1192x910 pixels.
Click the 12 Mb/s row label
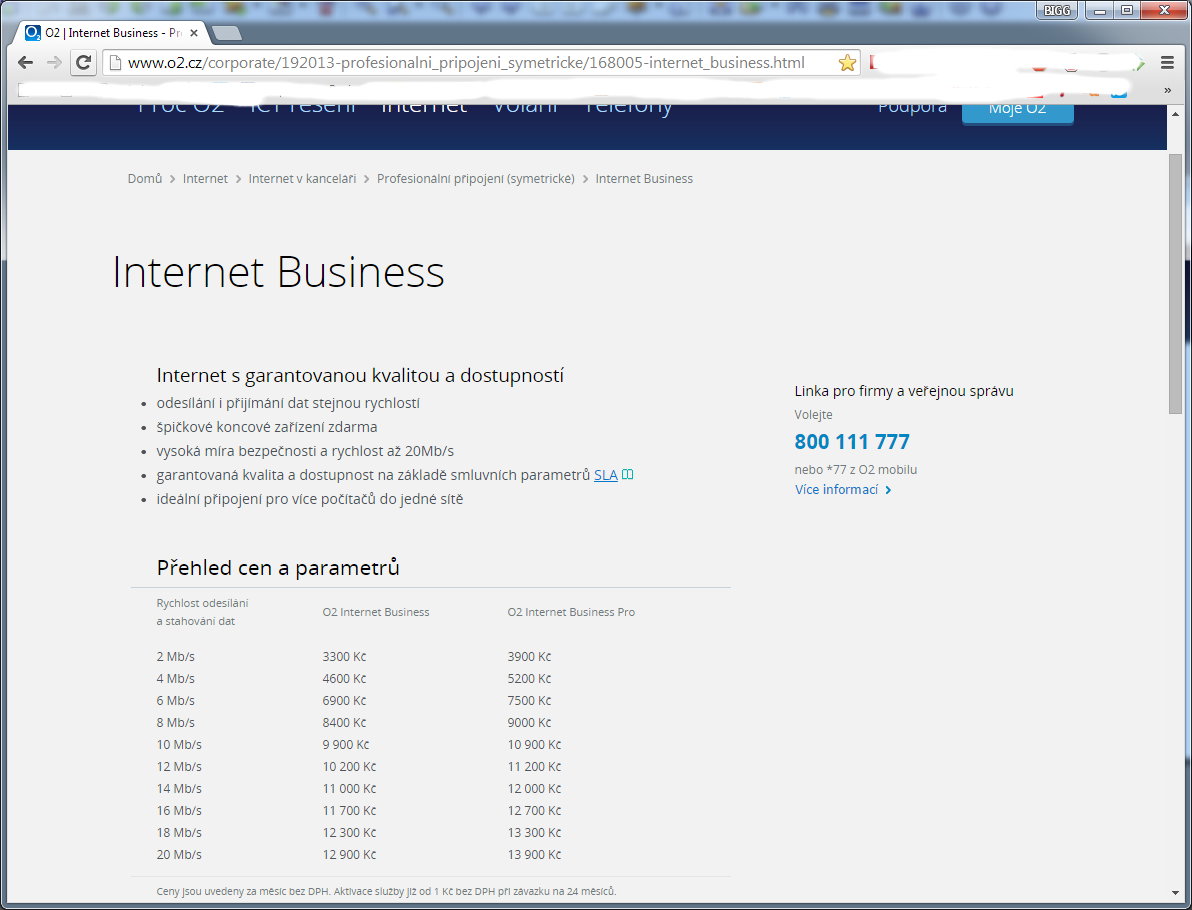point(179,767)
